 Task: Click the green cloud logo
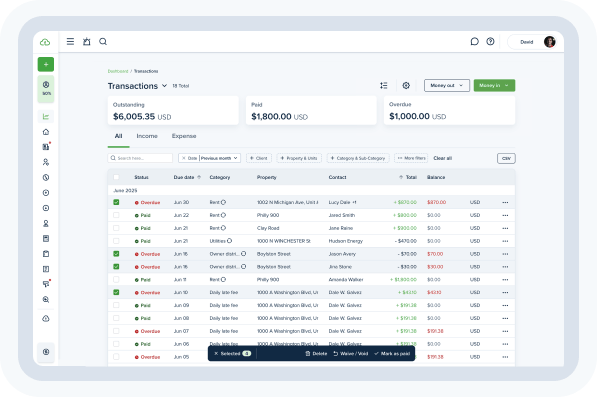point(45,42)
